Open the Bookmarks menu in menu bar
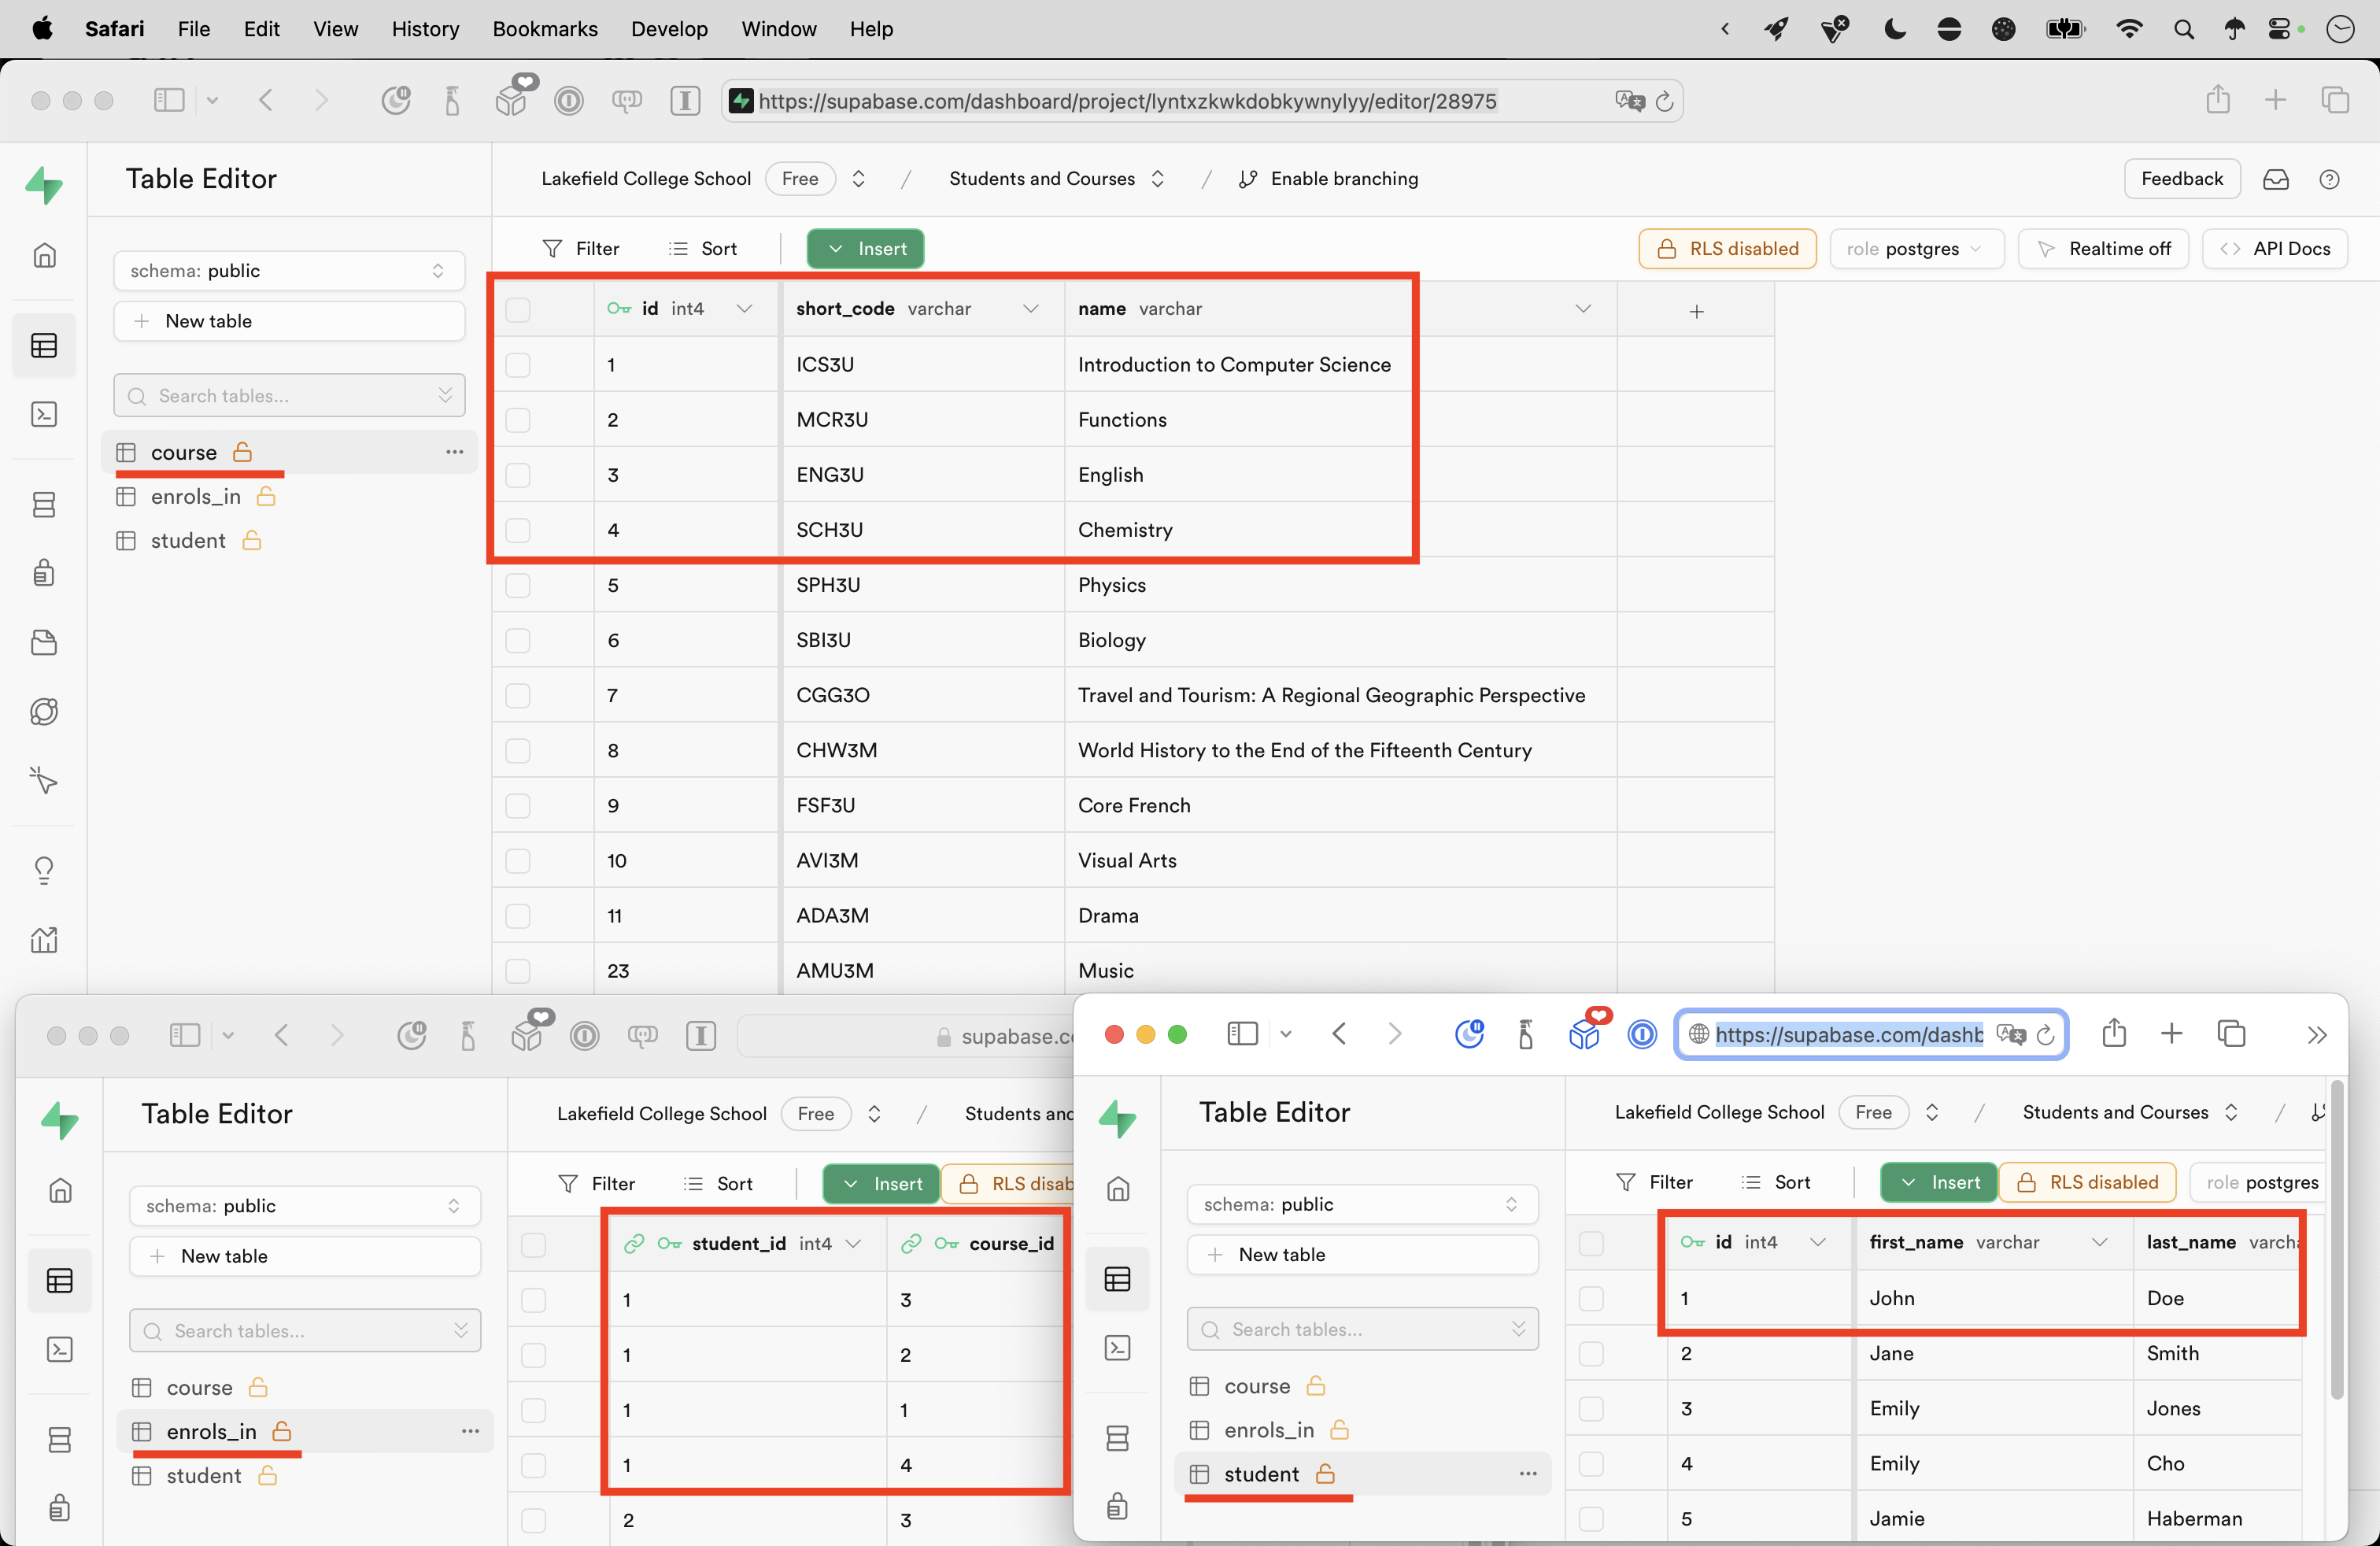The width and height of the screenshot is (2380, 1546). click(544, 29)
